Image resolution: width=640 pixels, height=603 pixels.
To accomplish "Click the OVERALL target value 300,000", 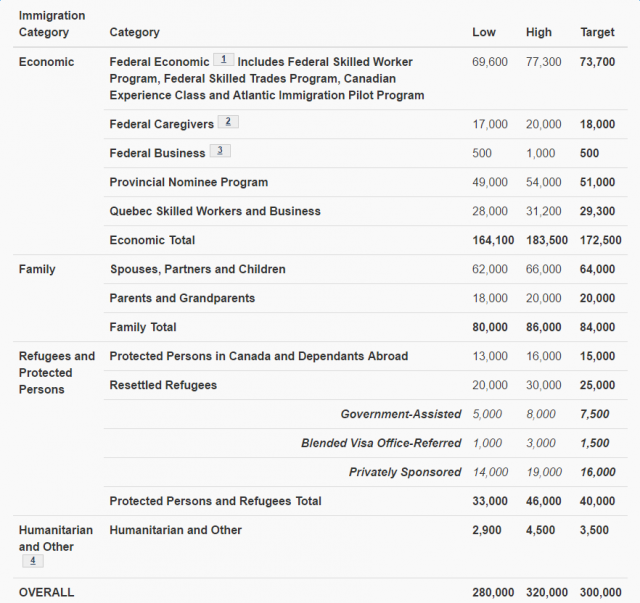I will tap(598, 592).
